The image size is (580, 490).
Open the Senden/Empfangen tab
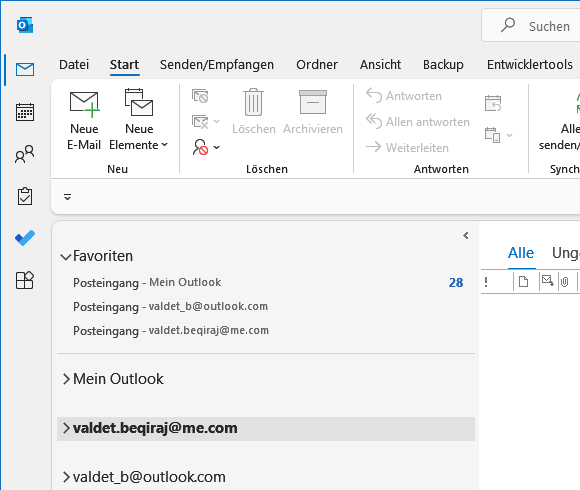217,65
